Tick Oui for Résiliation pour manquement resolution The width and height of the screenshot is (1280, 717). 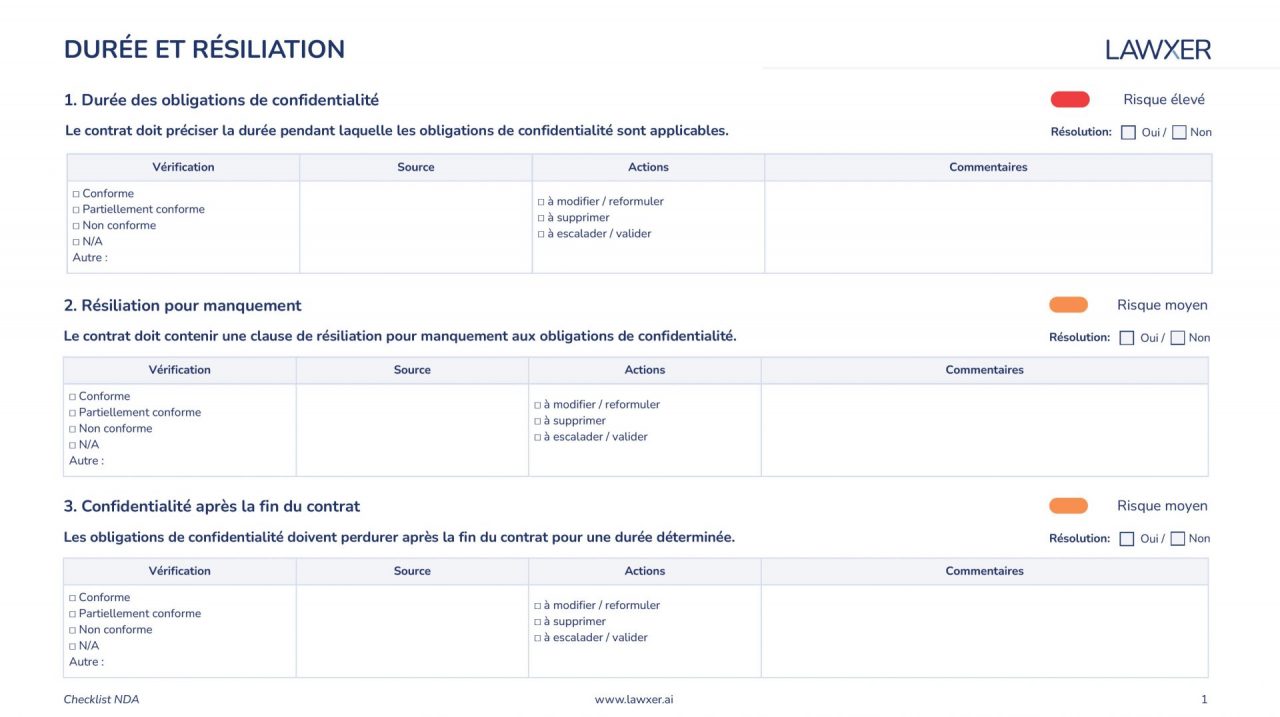click(x=1127, y=338)
